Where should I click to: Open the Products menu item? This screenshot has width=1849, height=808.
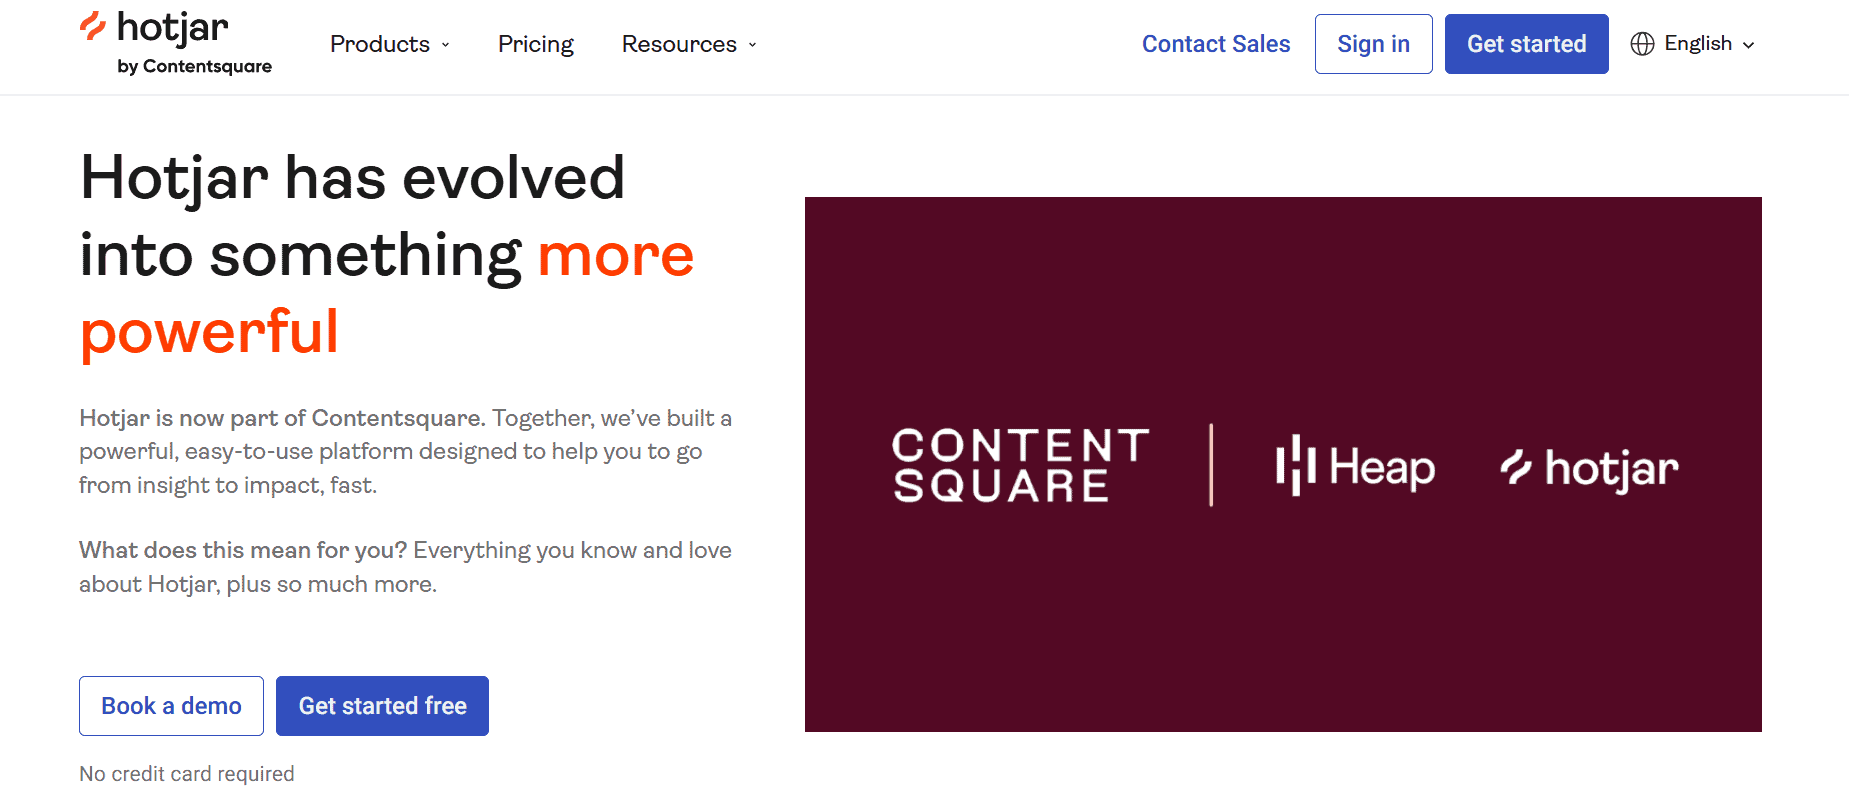(380, 44)
